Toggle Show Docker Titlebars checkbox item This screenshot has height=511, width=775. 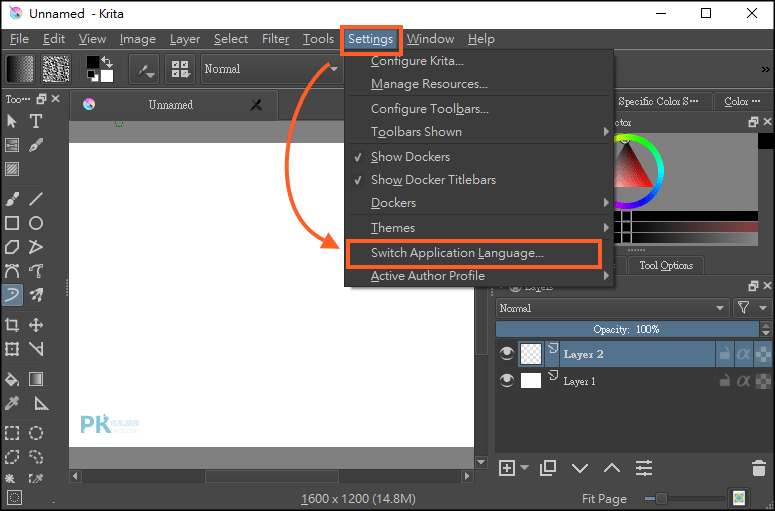479,180
